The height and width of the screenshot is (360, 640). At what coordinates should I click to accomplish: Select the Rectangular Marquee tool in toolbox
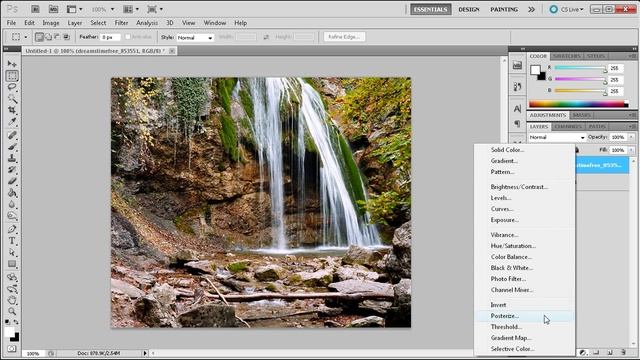(12, 76)
